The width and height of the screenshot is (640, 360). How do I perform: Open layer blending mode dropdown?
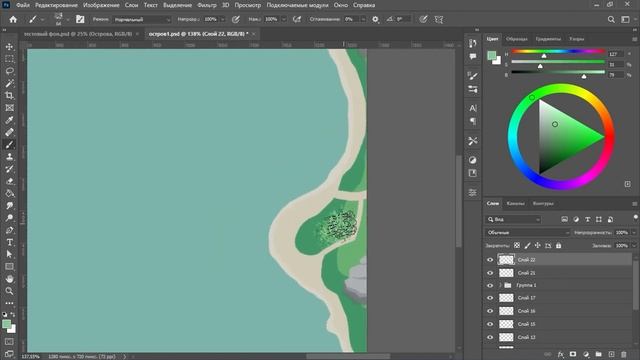pyautogui.click(x=527, y=232)
